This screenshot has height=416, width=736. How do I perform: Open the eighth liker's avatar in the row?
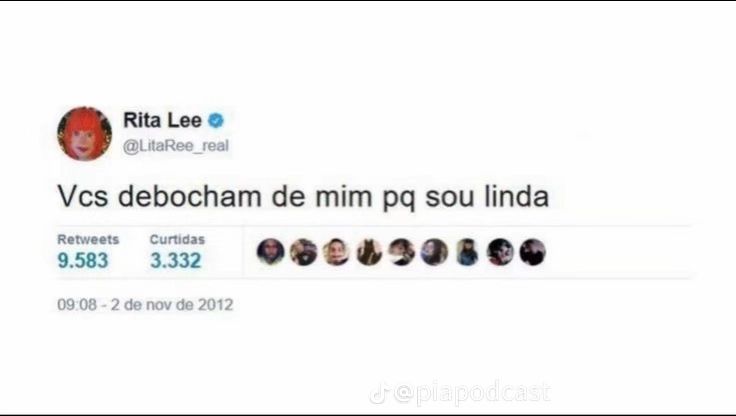click(x=500, y=252)
